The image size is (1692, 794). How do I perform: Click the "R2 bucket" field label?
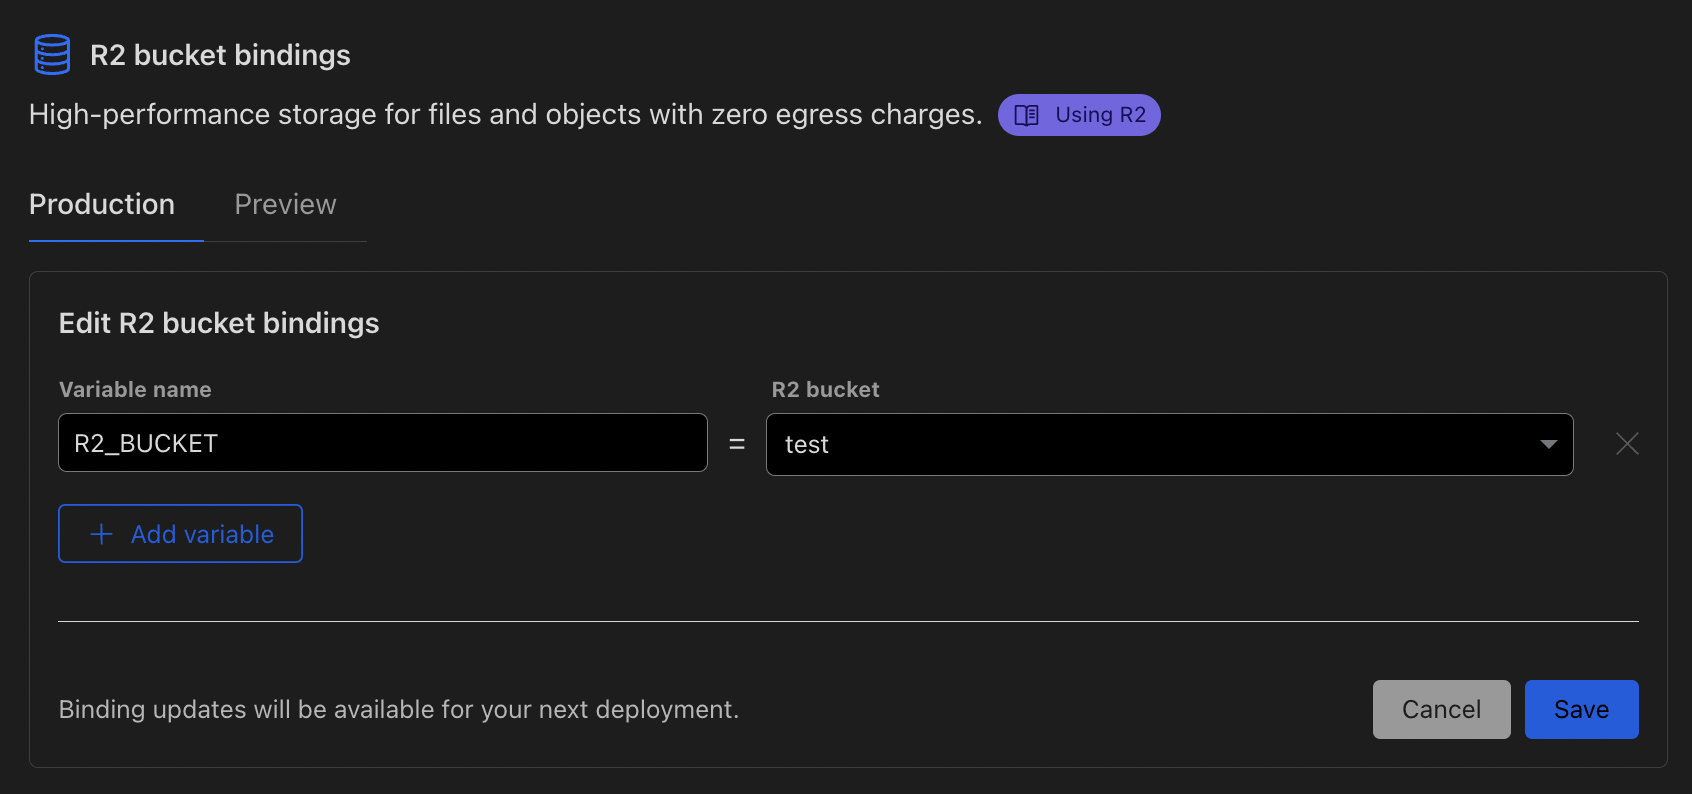(x=825, y=390)
